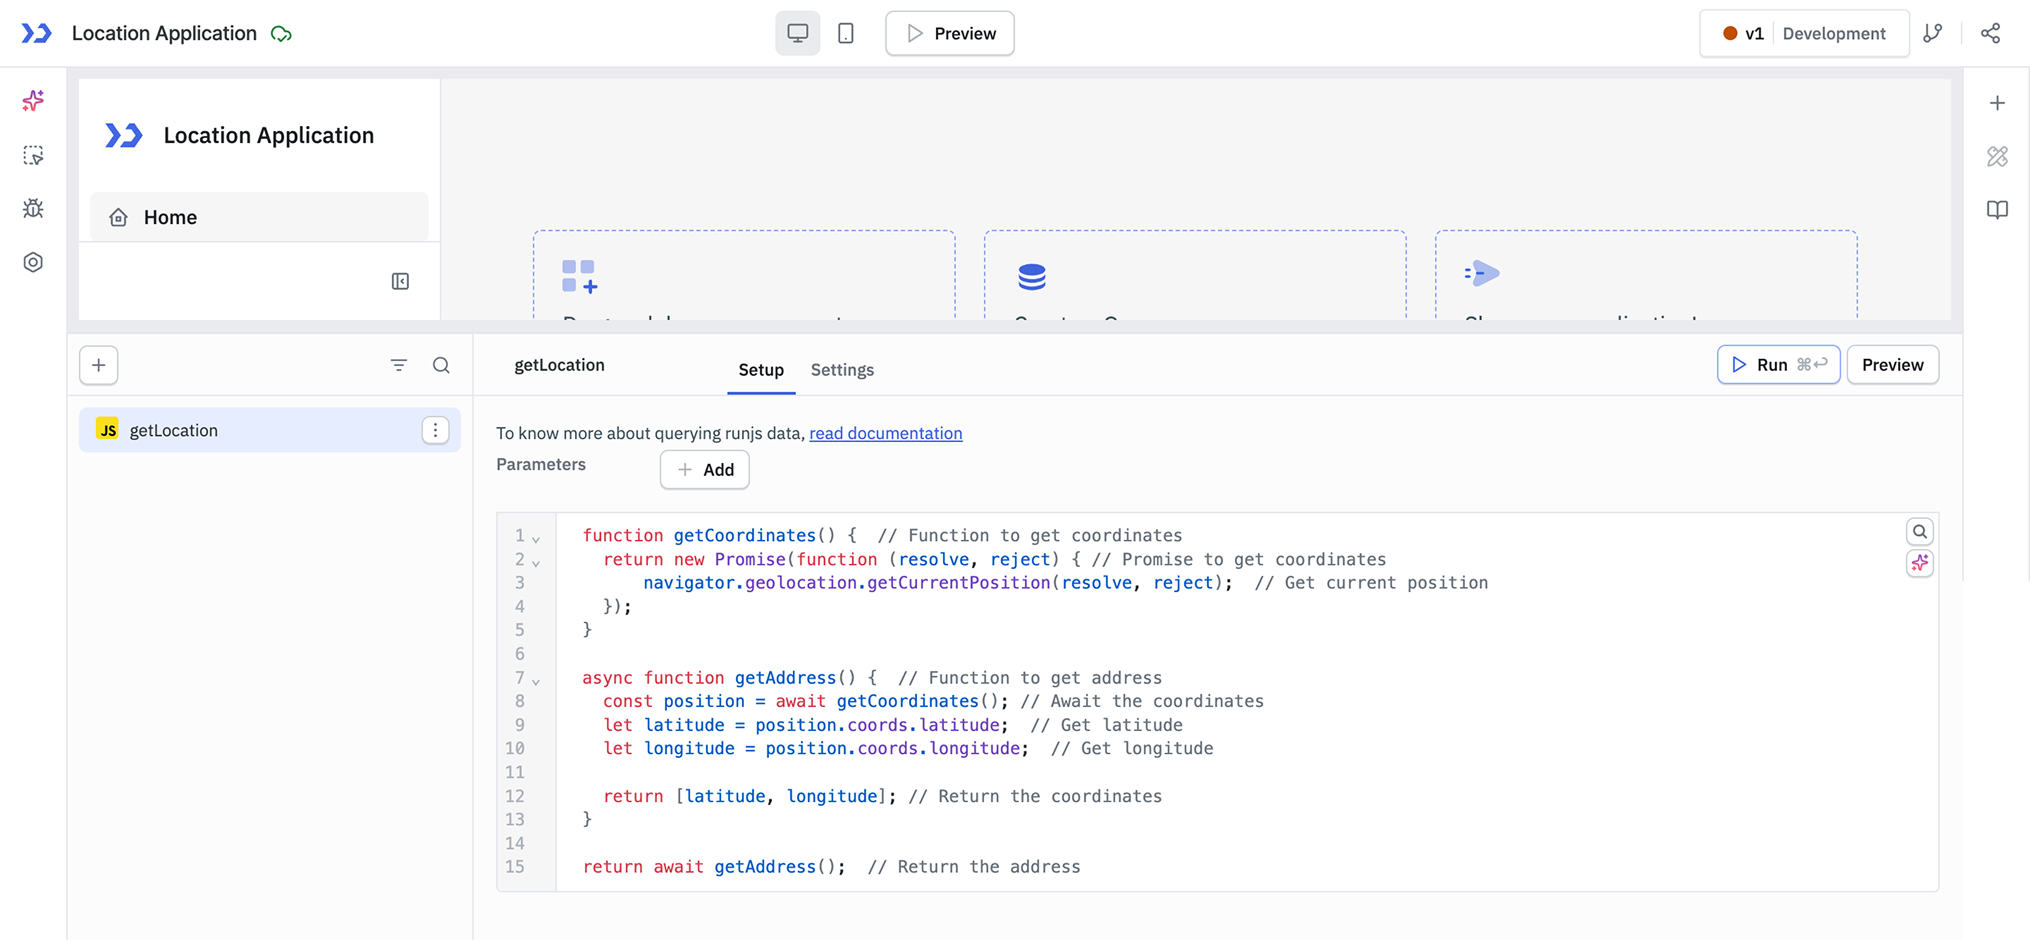Open the read documentation link
This screenshot has width=2030, height=941.
tap(885, 433)
